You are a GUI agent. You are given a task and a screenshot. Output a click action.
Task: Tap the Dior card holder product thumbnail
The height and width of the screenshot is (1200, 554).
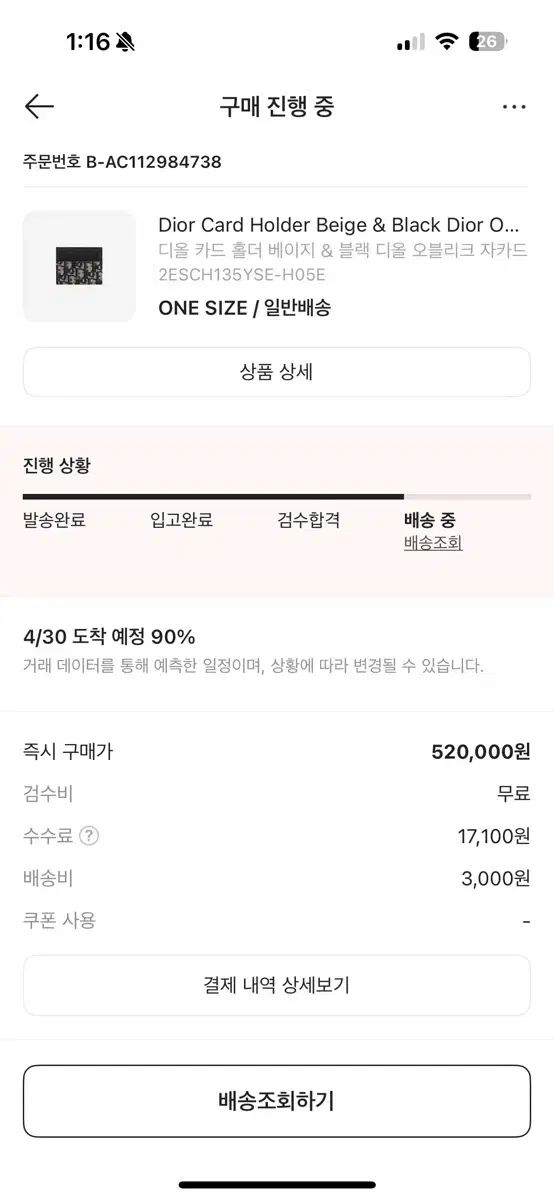[x=79, y=266]
